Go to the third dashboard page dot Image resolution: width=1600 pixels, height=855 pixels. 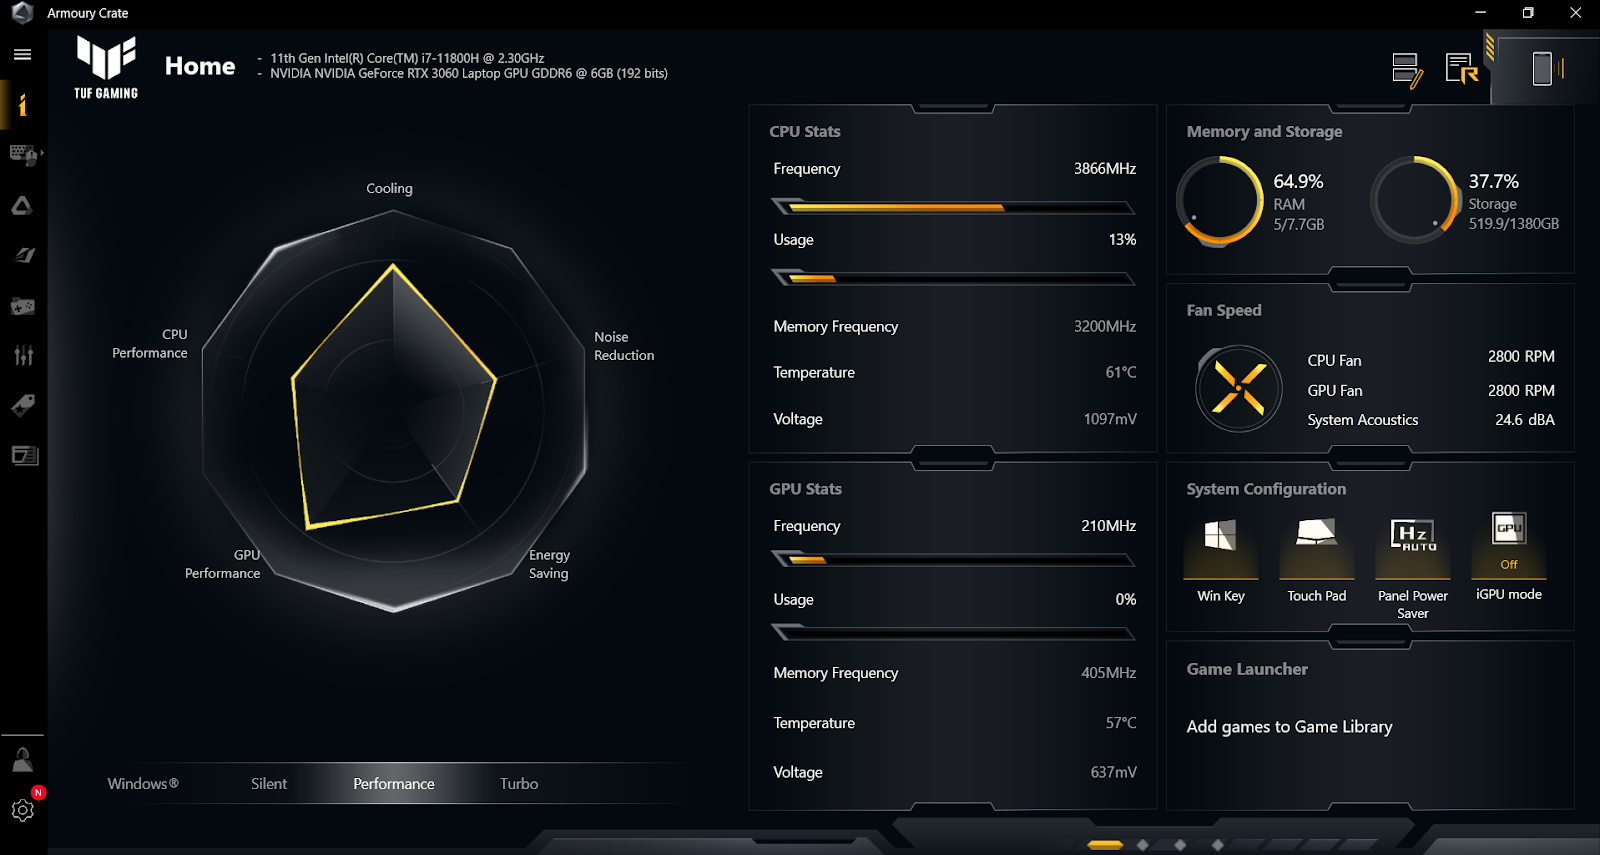(x=1180, y=845)
